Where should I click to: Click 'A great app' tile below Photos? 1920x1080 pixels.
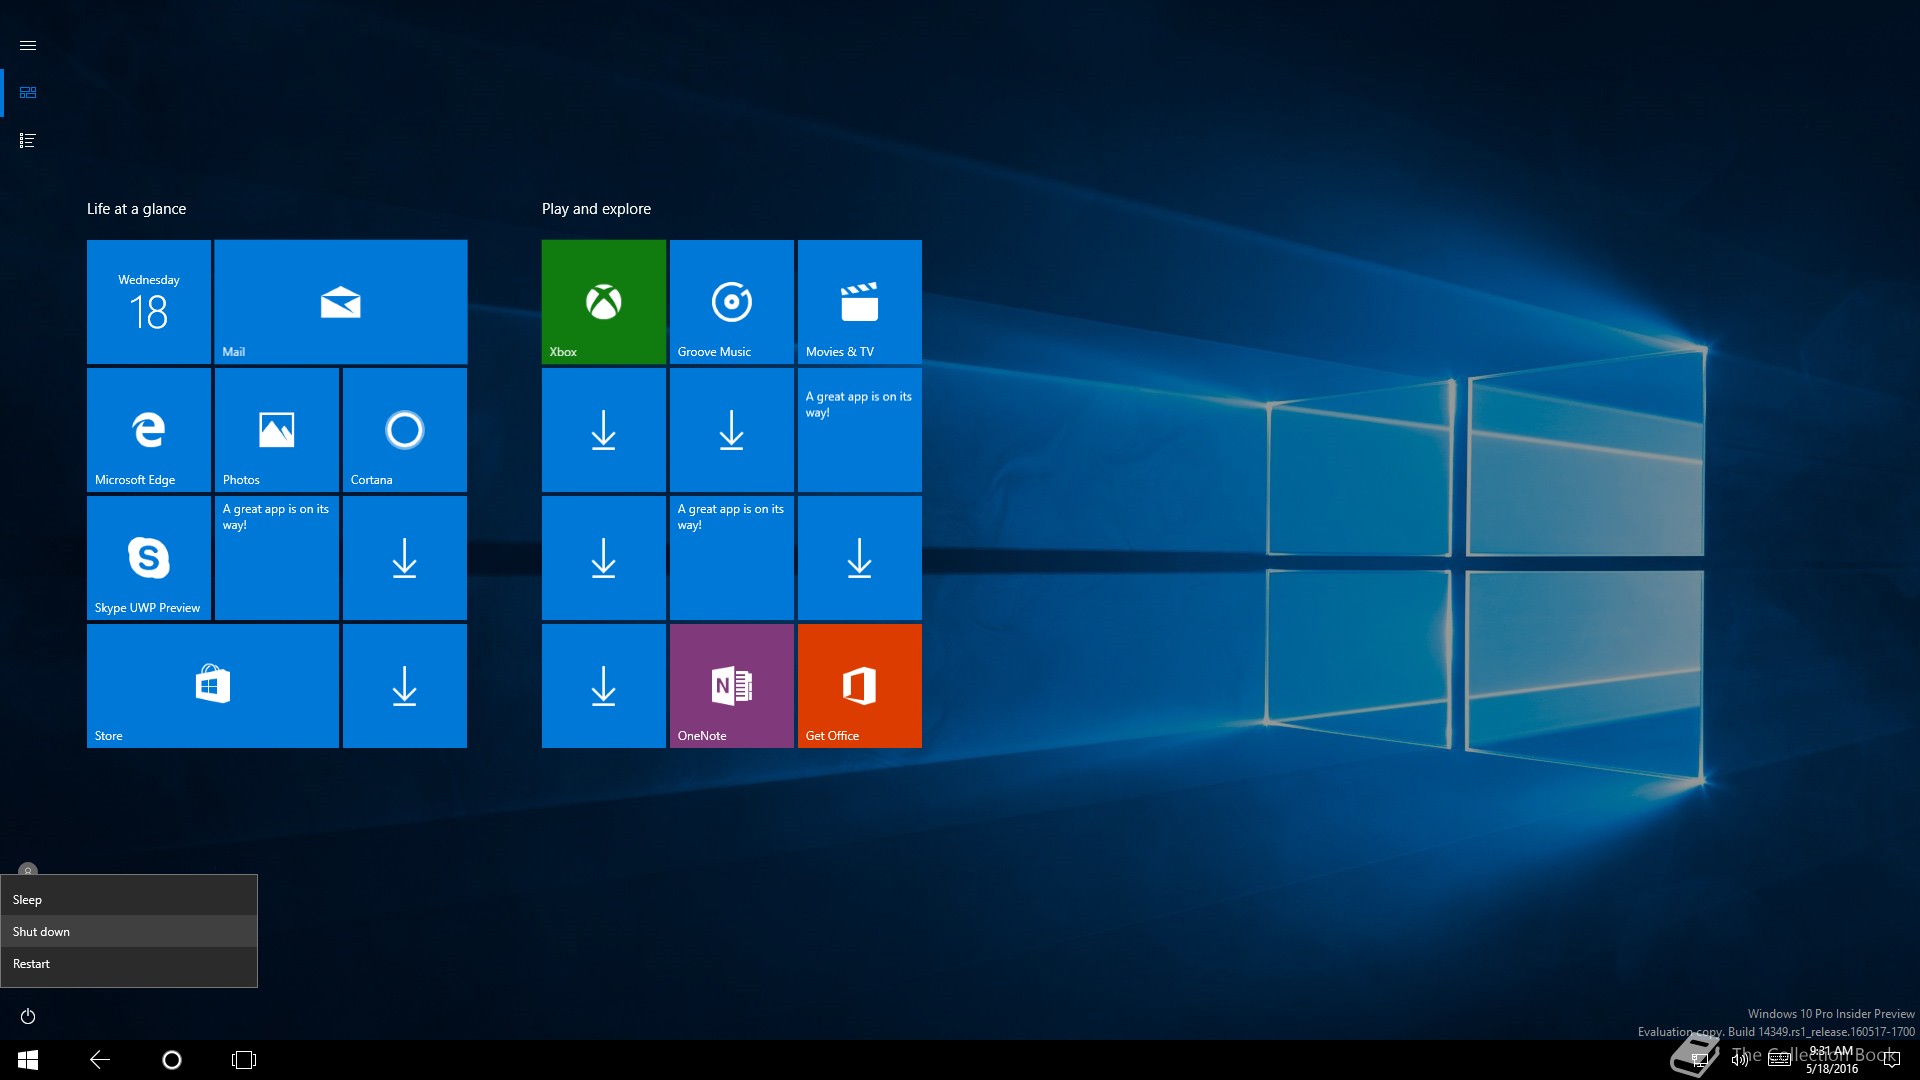pyautogui.click(x=277, y=558)
